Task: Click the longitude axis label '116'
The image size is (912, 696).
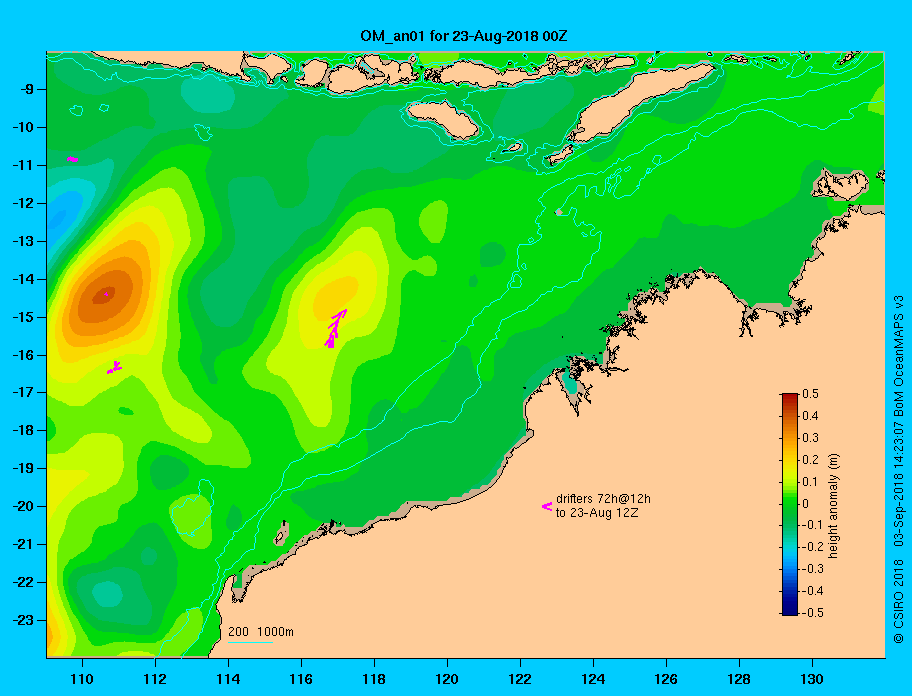Action: 301,679
